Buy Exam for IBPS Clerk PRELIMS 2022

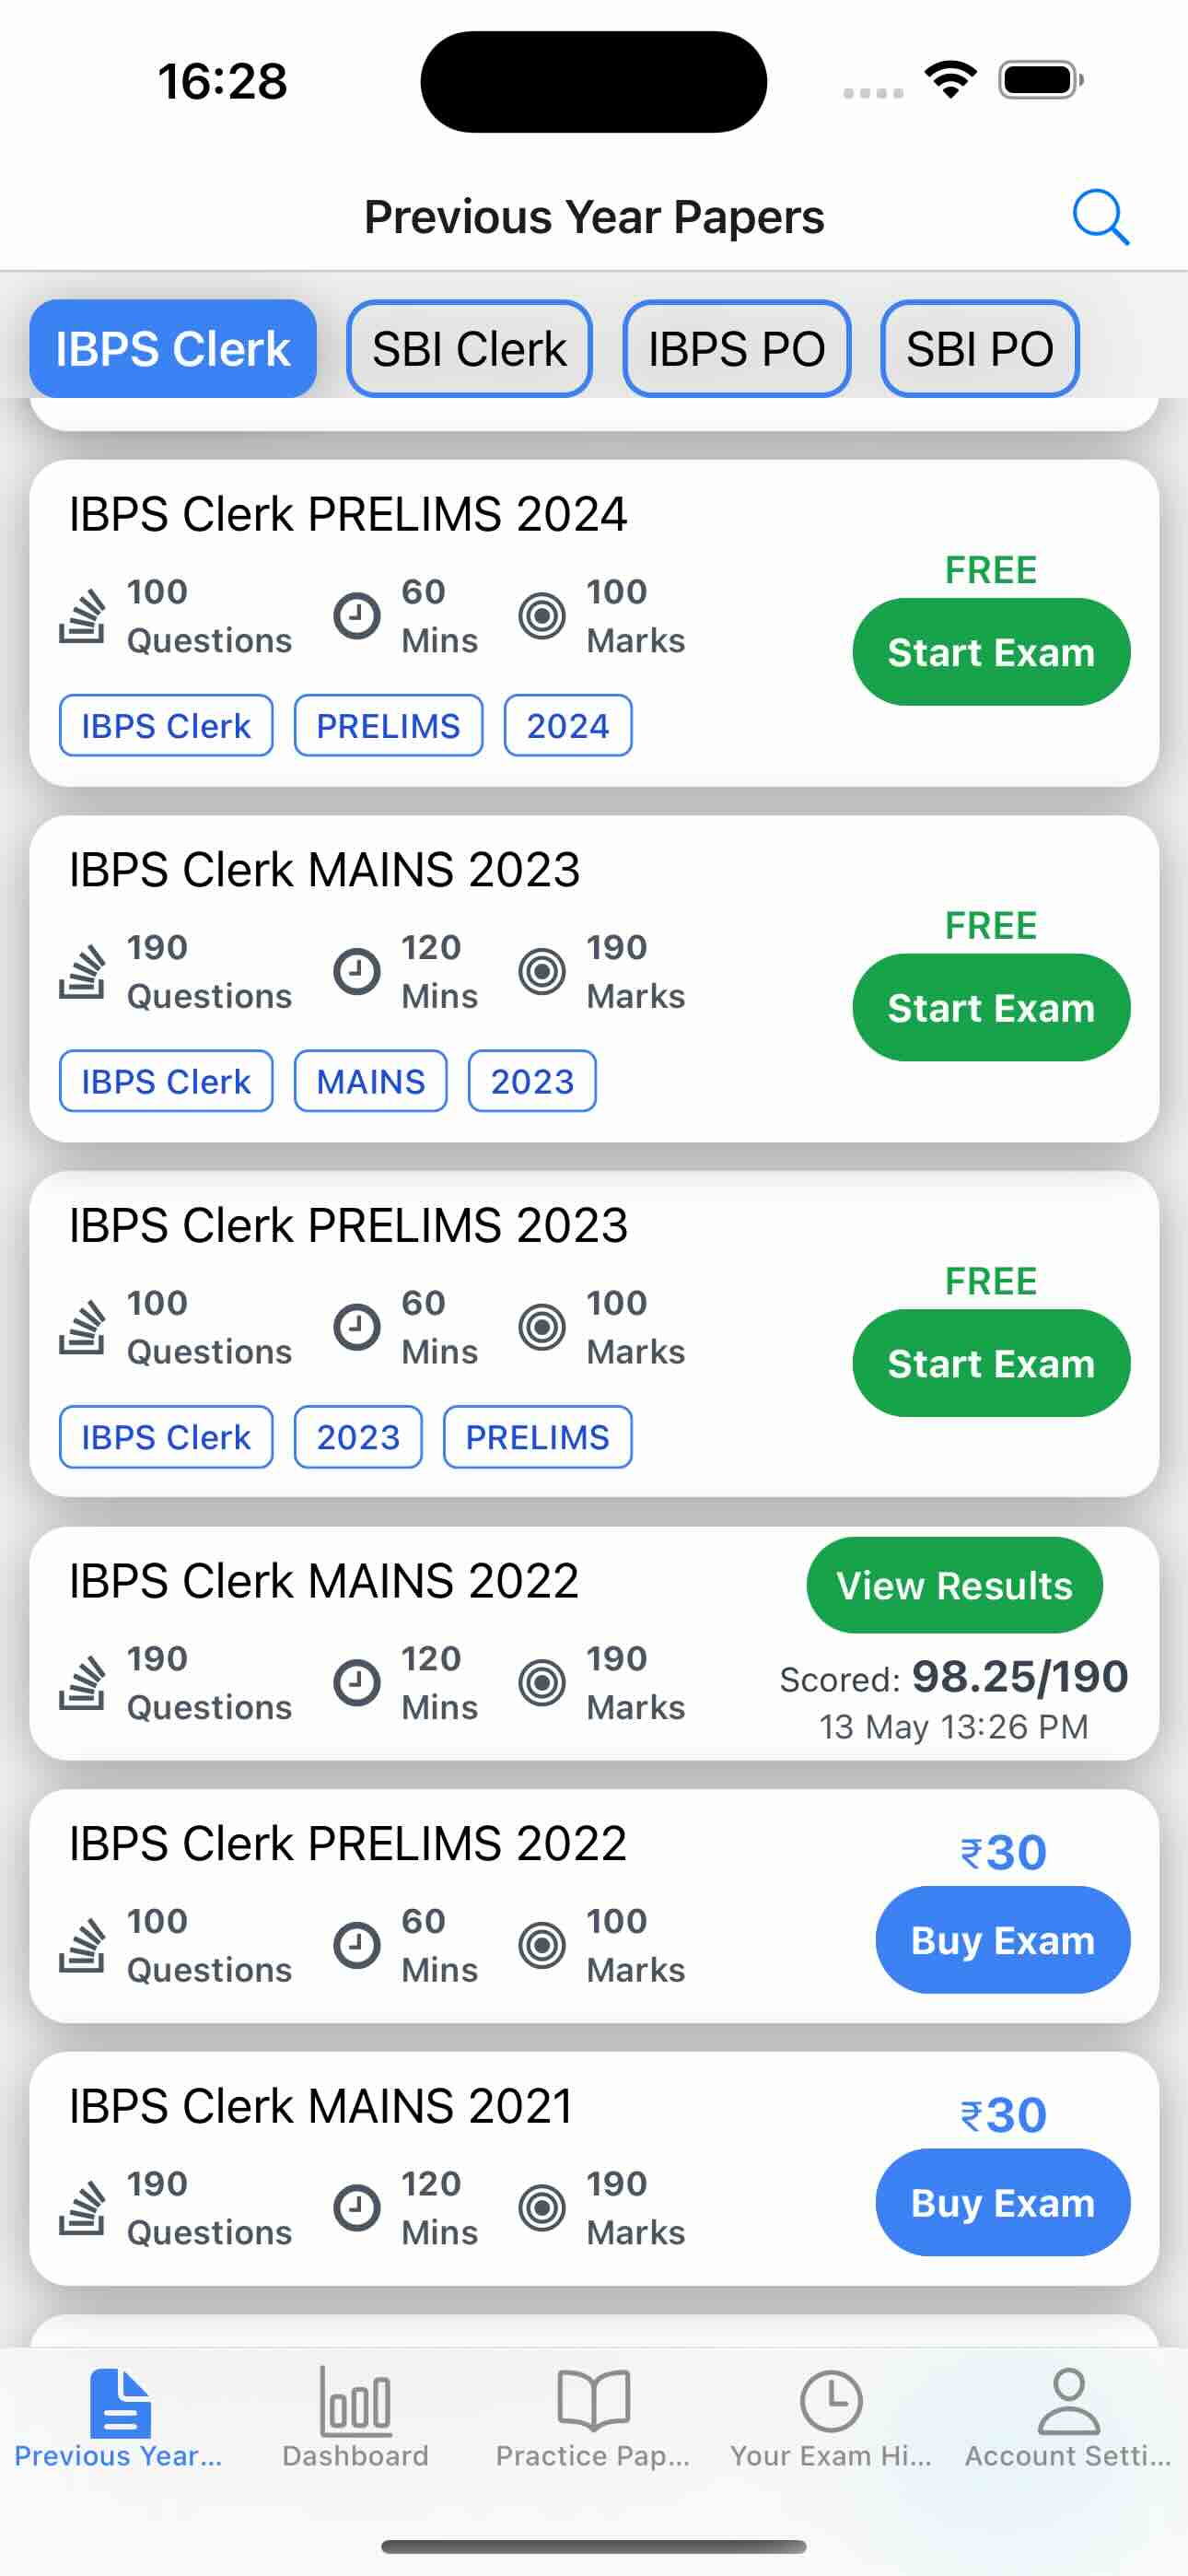[x=1002, y=1940]
